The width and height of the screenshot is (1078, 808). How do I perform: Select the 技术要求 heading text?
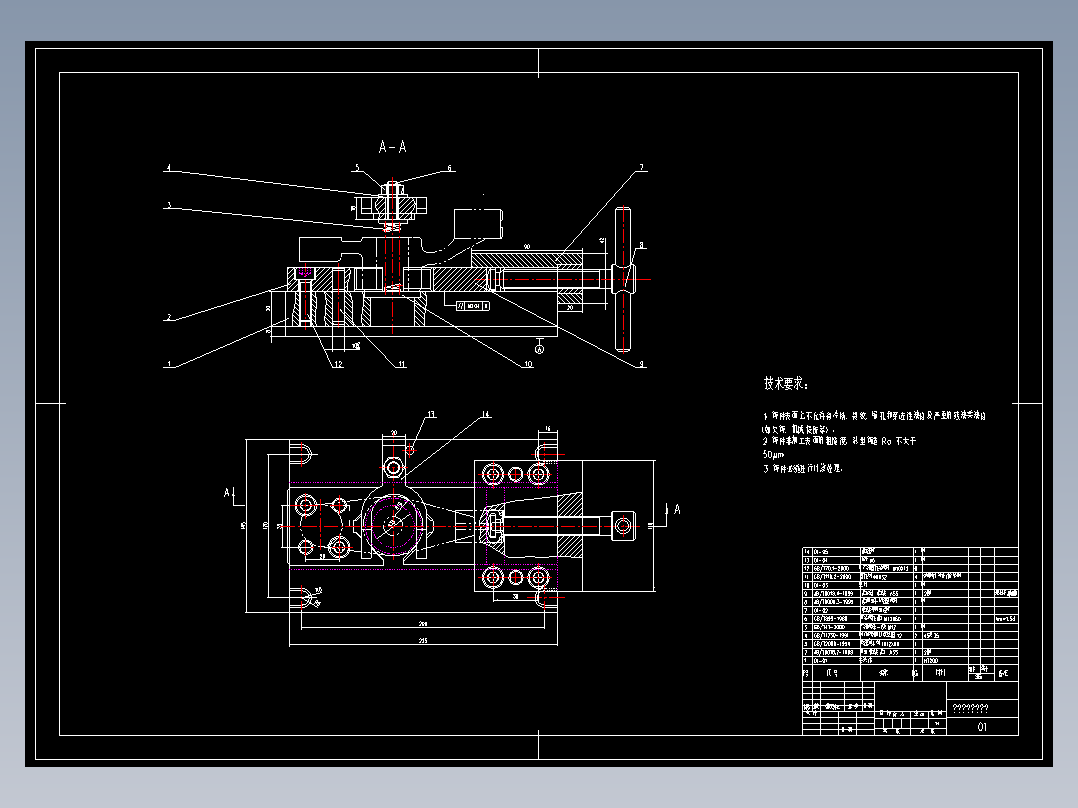point(786,383)
